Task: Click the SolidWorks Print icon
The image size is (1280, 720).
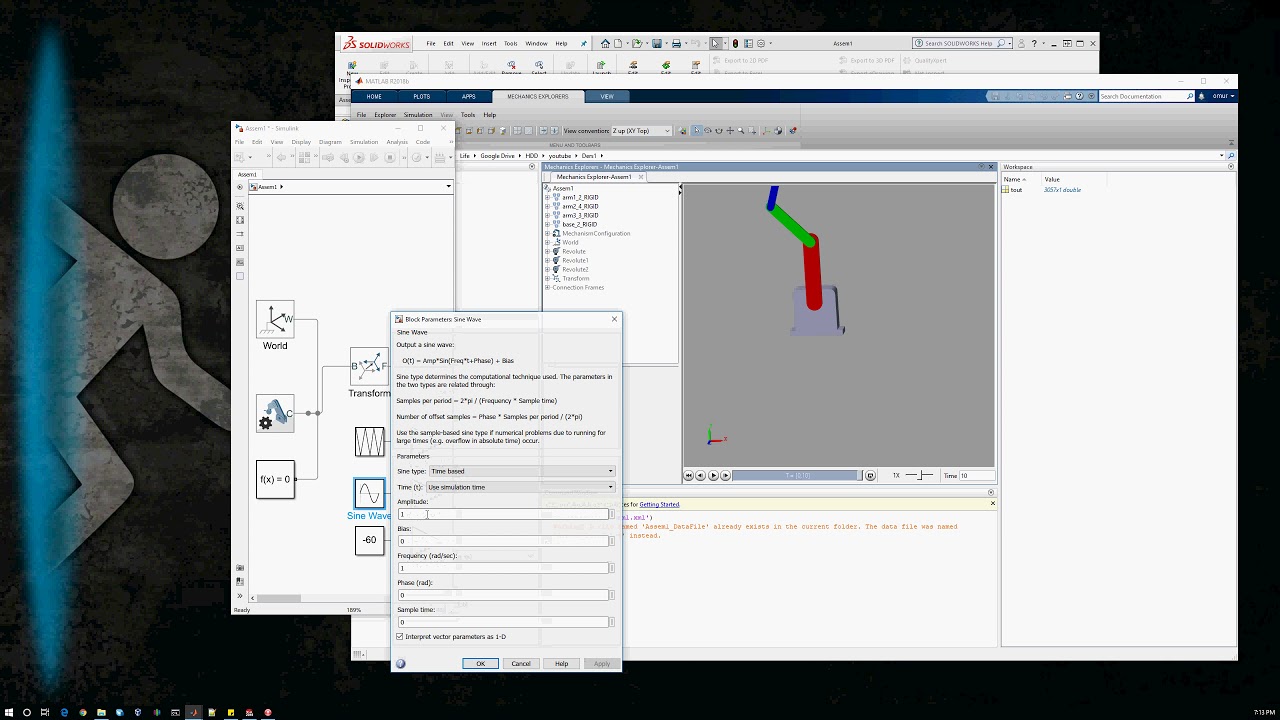Action: click(x=676, y=44)
